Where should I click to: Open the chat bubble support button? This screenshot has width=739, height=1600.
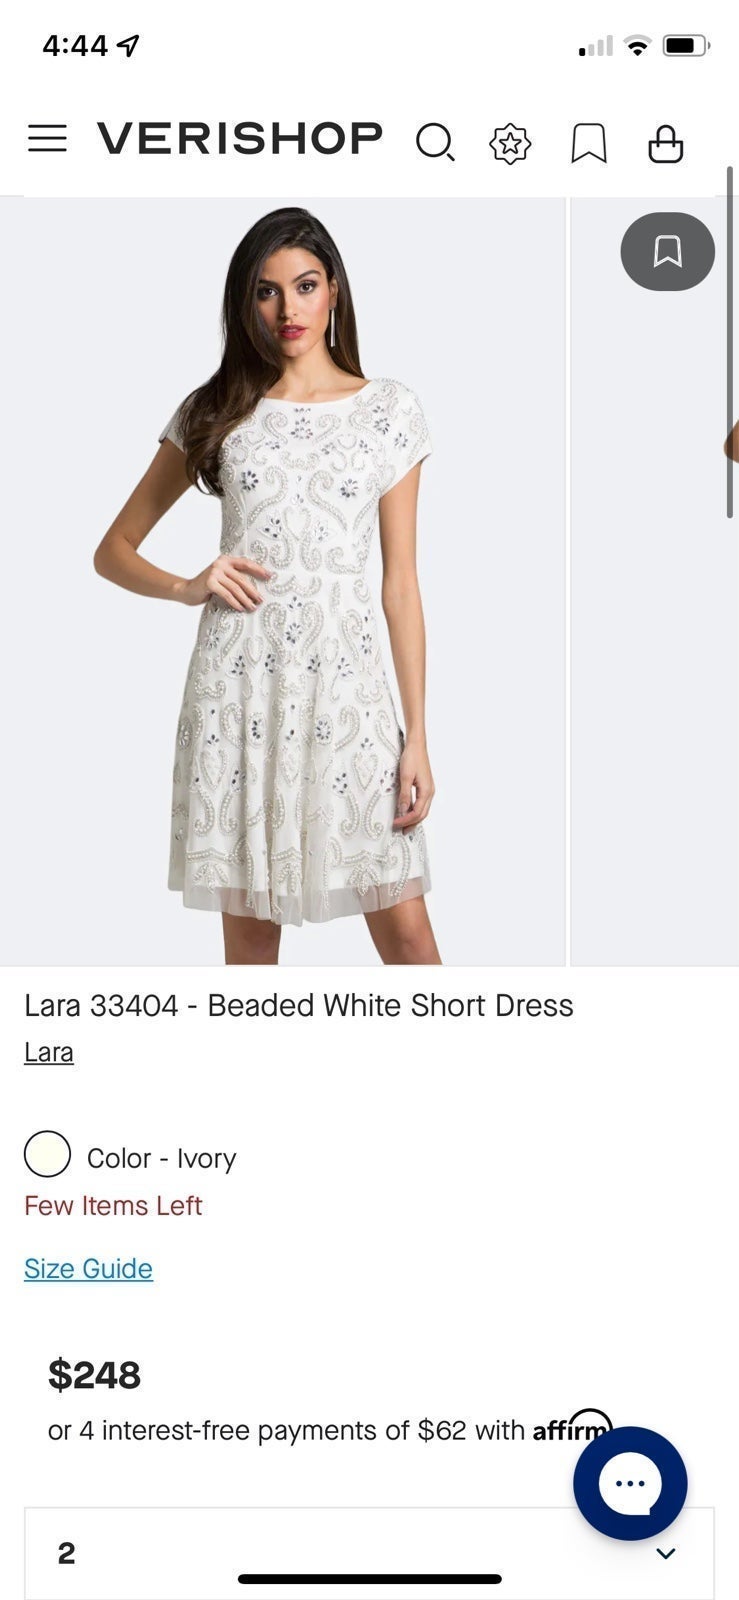click(630, 1483)
